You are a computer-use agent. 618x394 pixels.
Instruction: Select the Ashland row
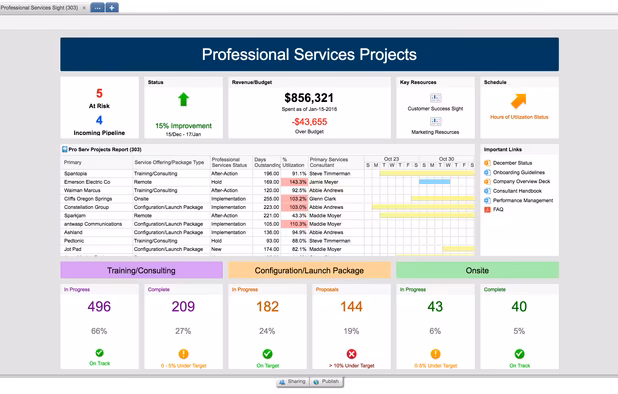pyautogui.click(x=268, y=232)
